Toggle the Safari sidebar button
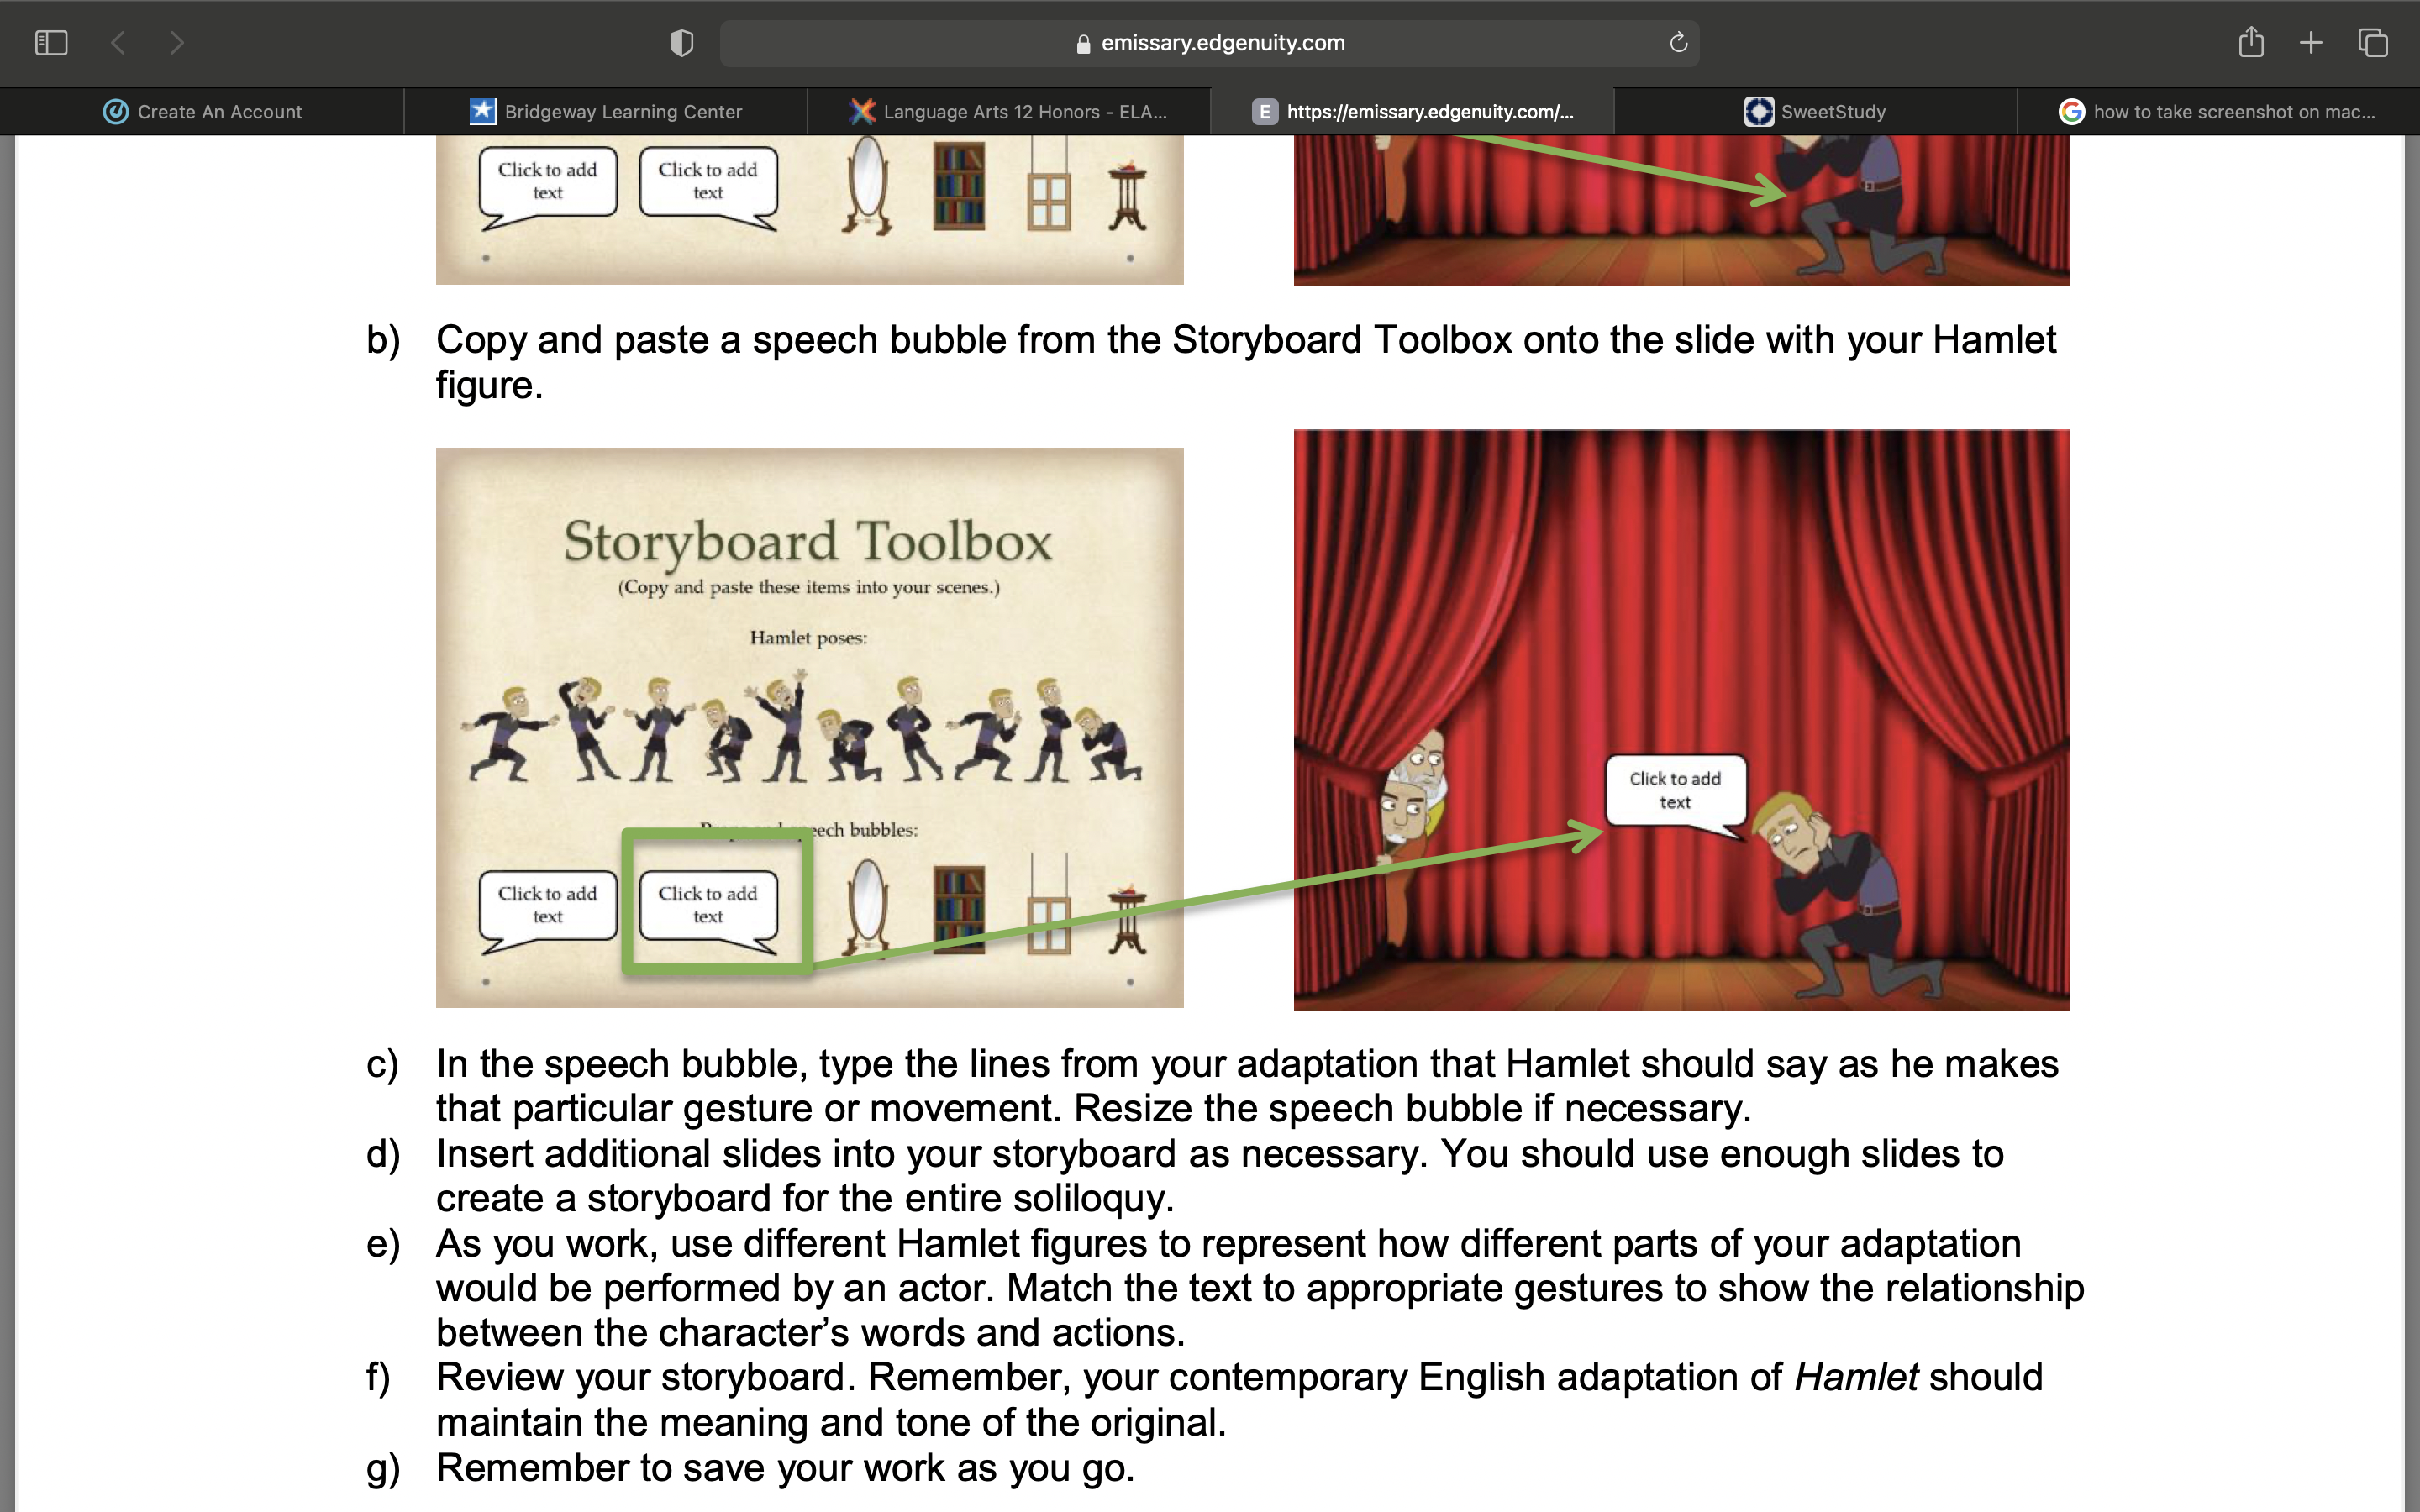Viewport: 2420px width, 1512px height. (x=51, y=43)
